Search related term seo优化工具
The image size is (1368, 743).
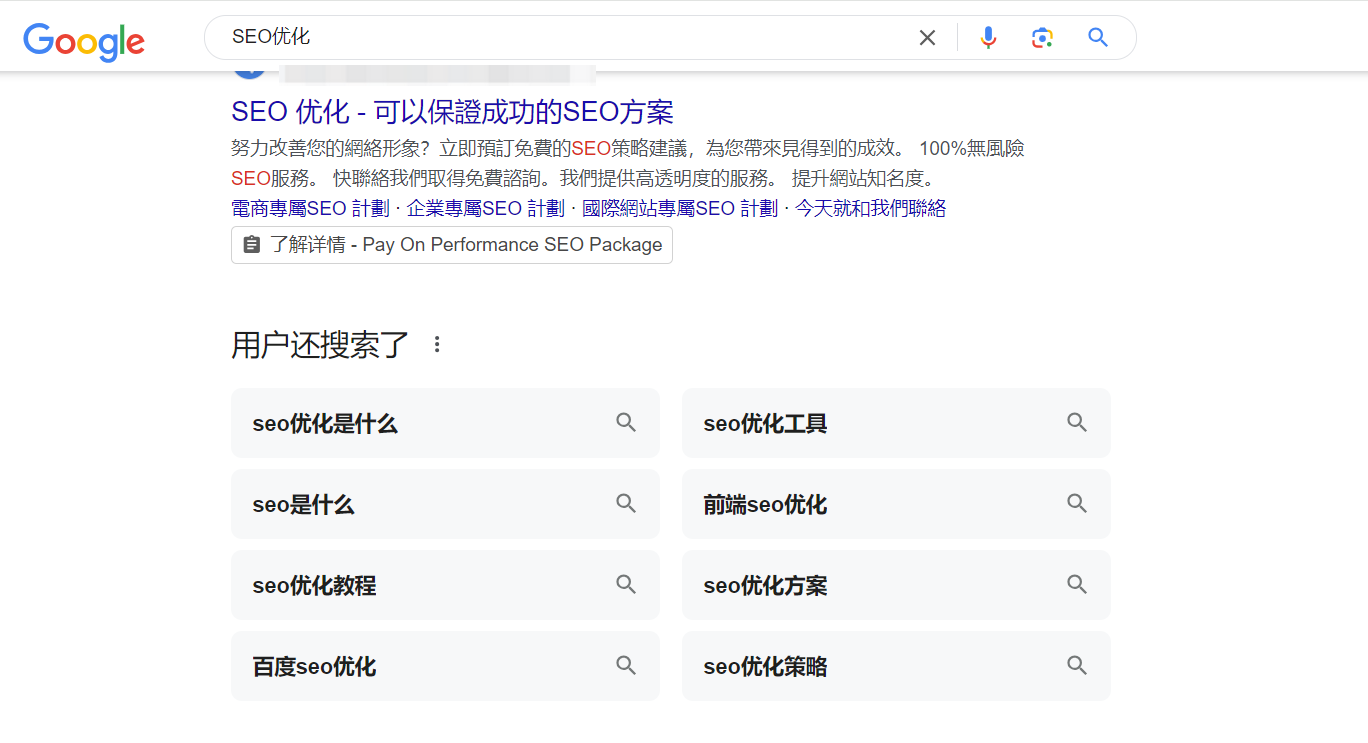(x=896, y=423)
